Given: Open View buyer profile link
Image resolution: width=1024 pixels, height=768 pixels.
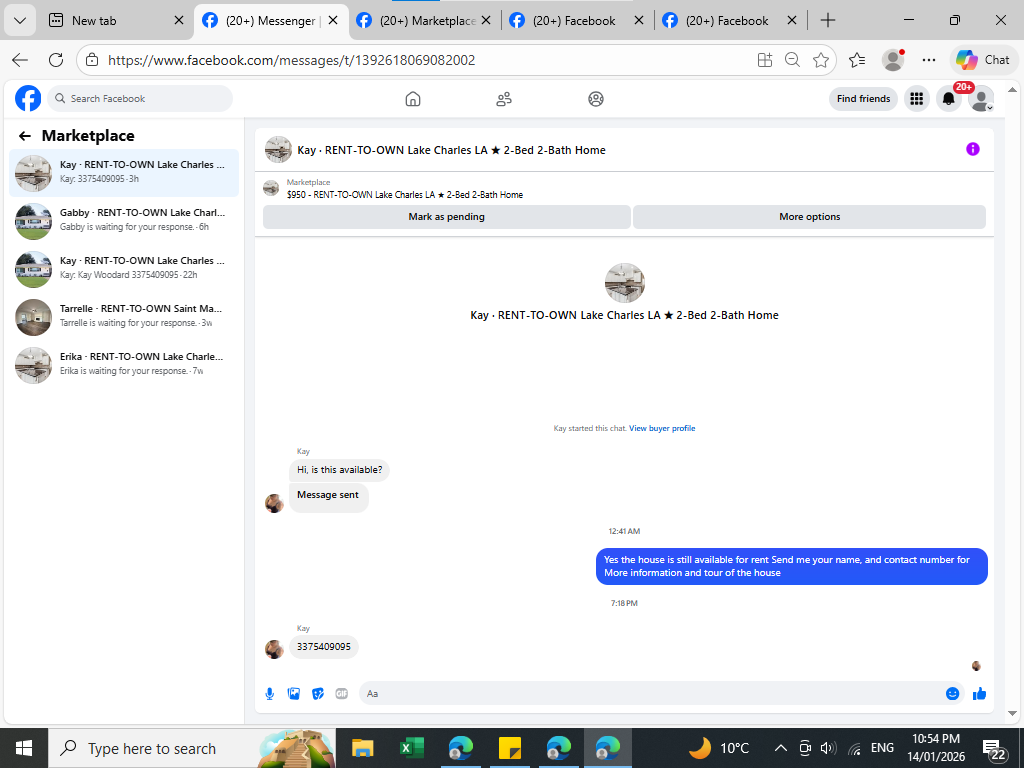Looking at the screenshot, I should click(x=662, y=428).
